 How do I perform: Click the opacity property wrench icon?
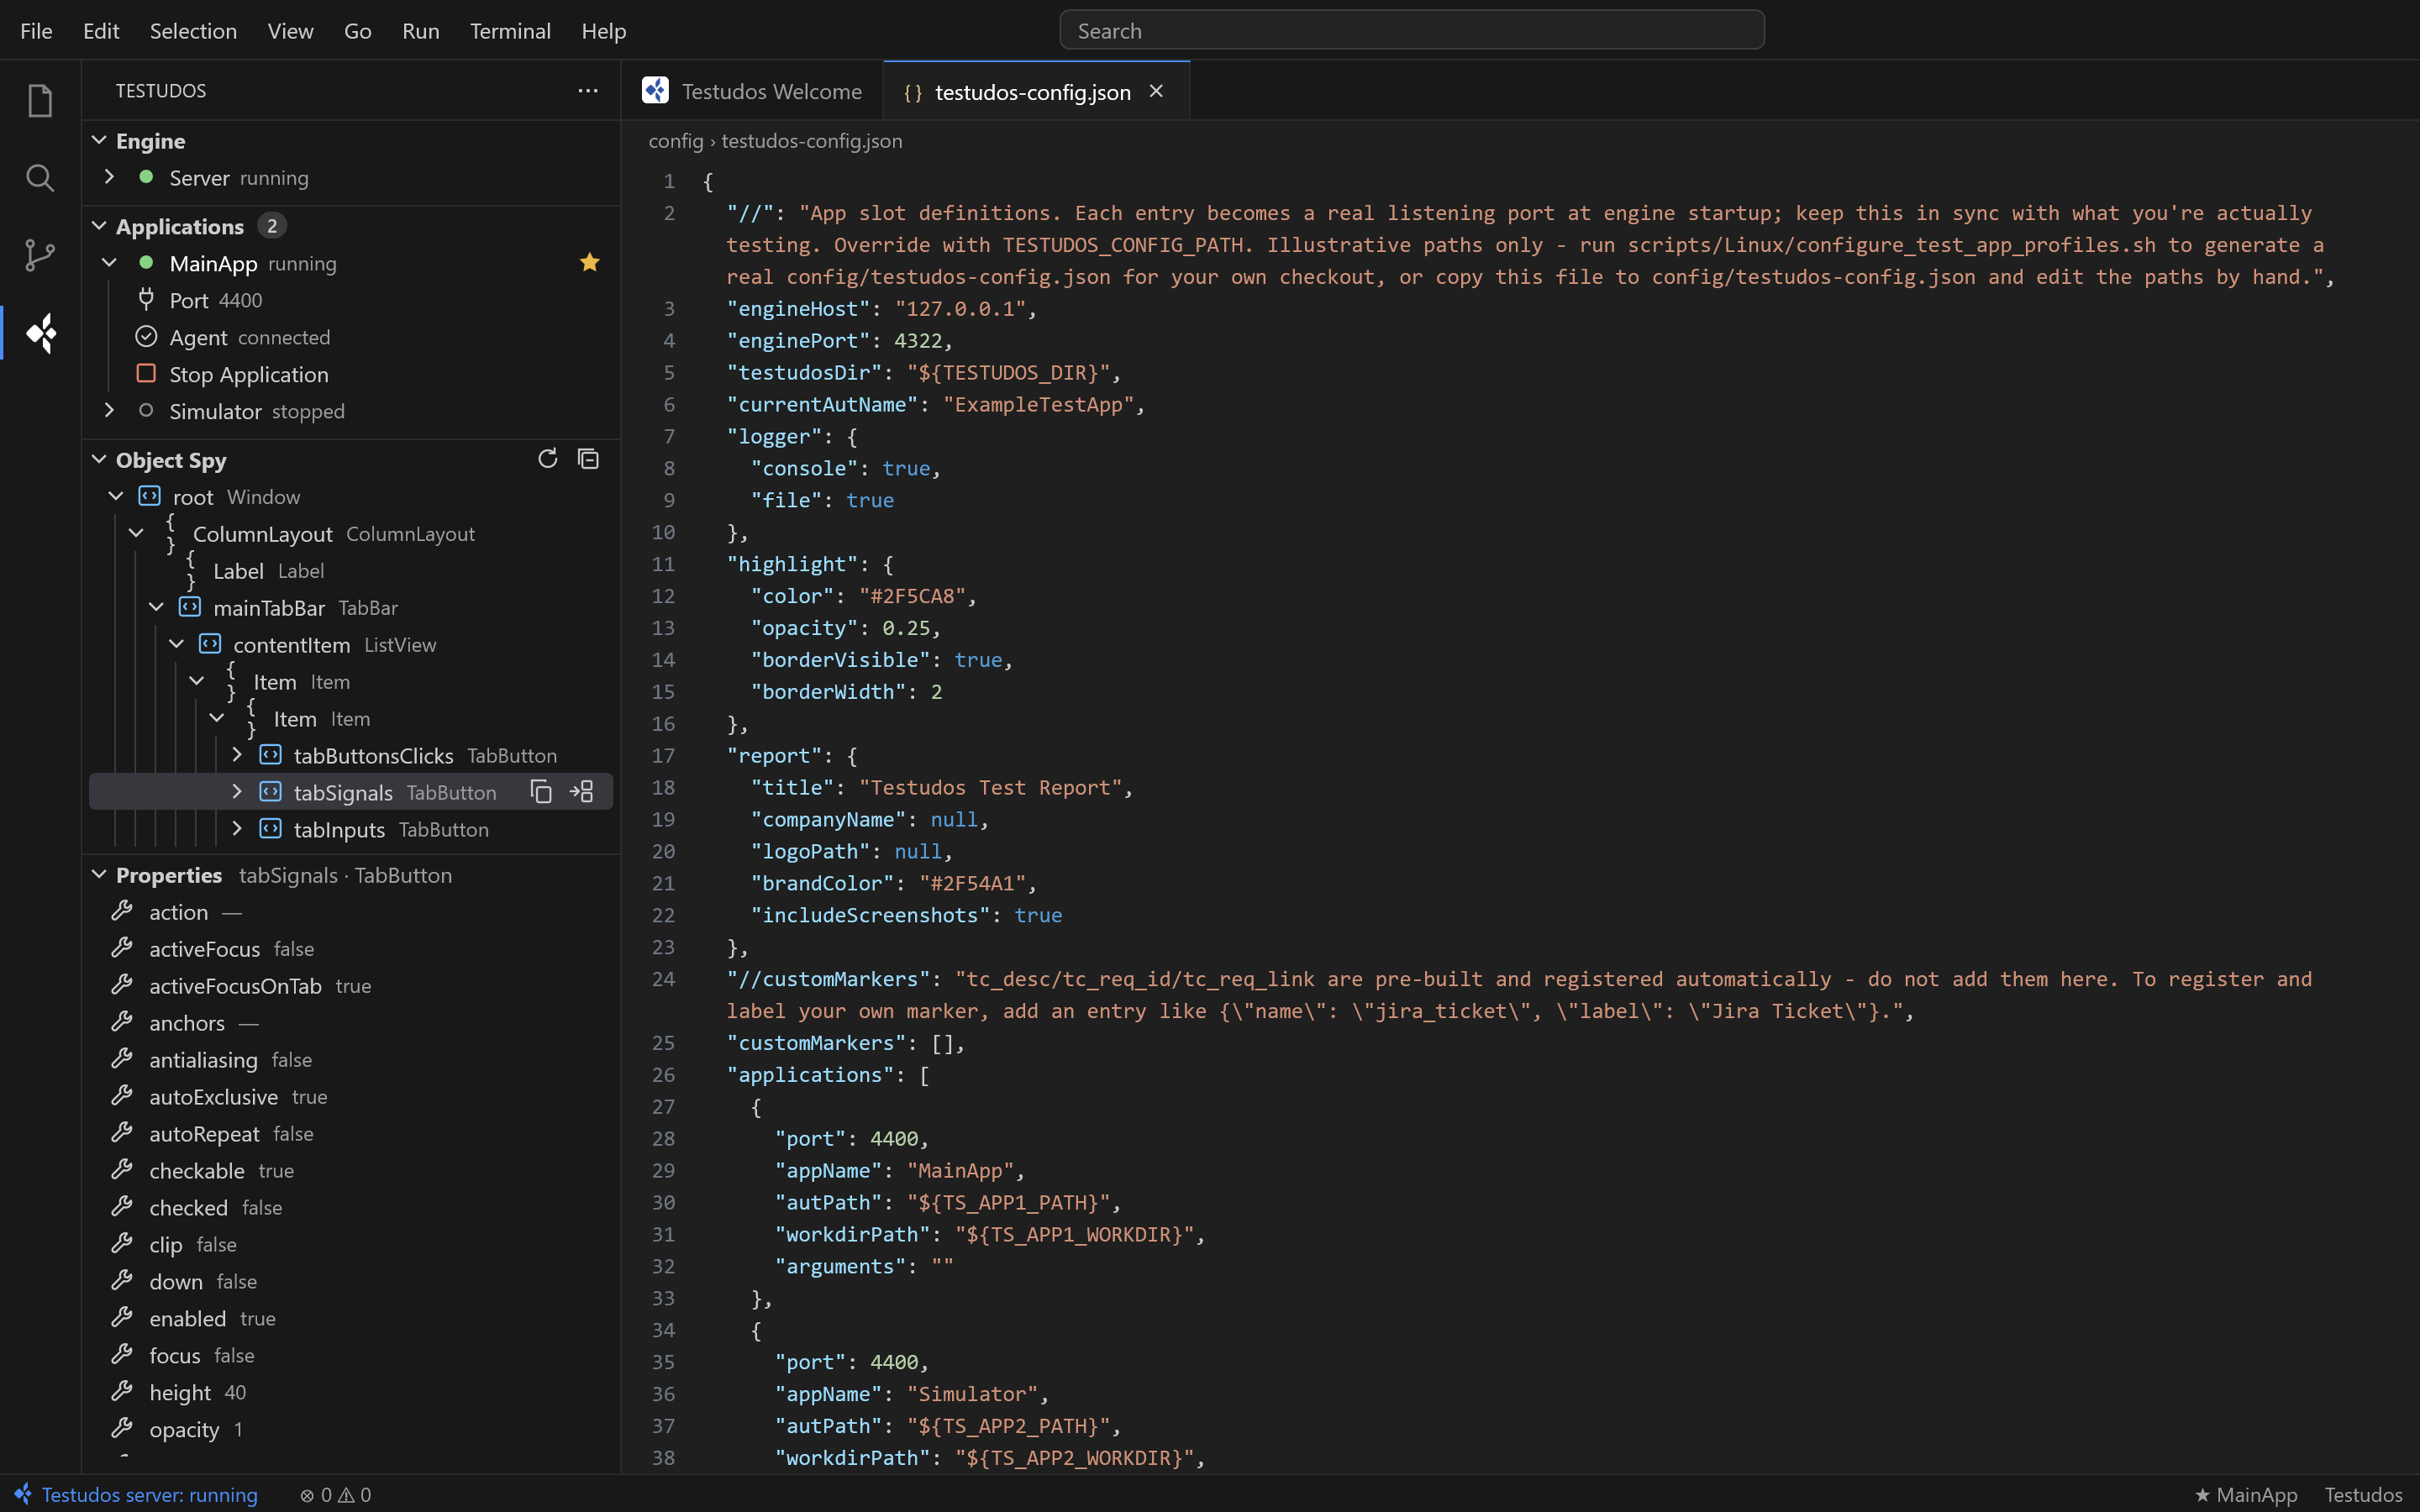[x=122, y=1429]
